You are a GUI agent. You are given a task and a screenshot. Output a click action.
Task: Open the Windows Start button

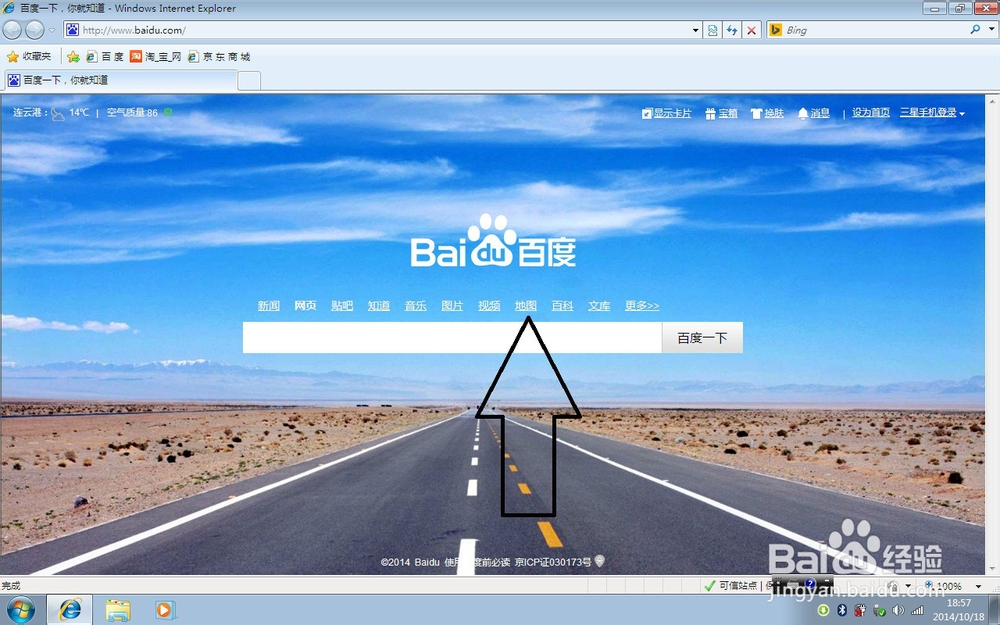click(20, 610)
